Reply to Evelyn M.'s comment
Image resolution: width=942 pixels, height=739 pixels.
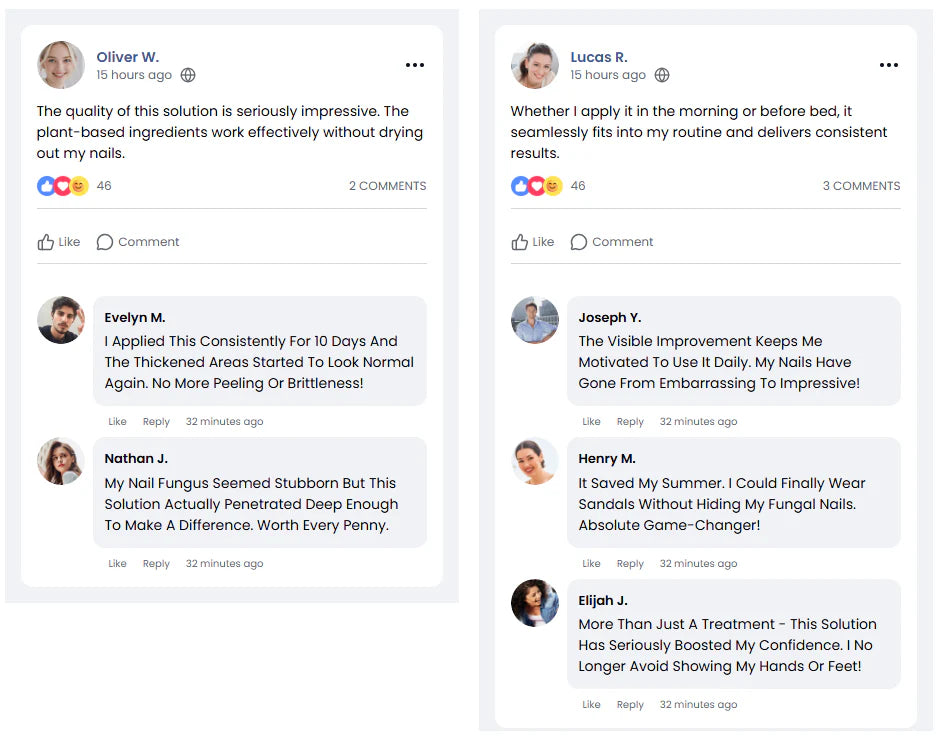point(156,422)
